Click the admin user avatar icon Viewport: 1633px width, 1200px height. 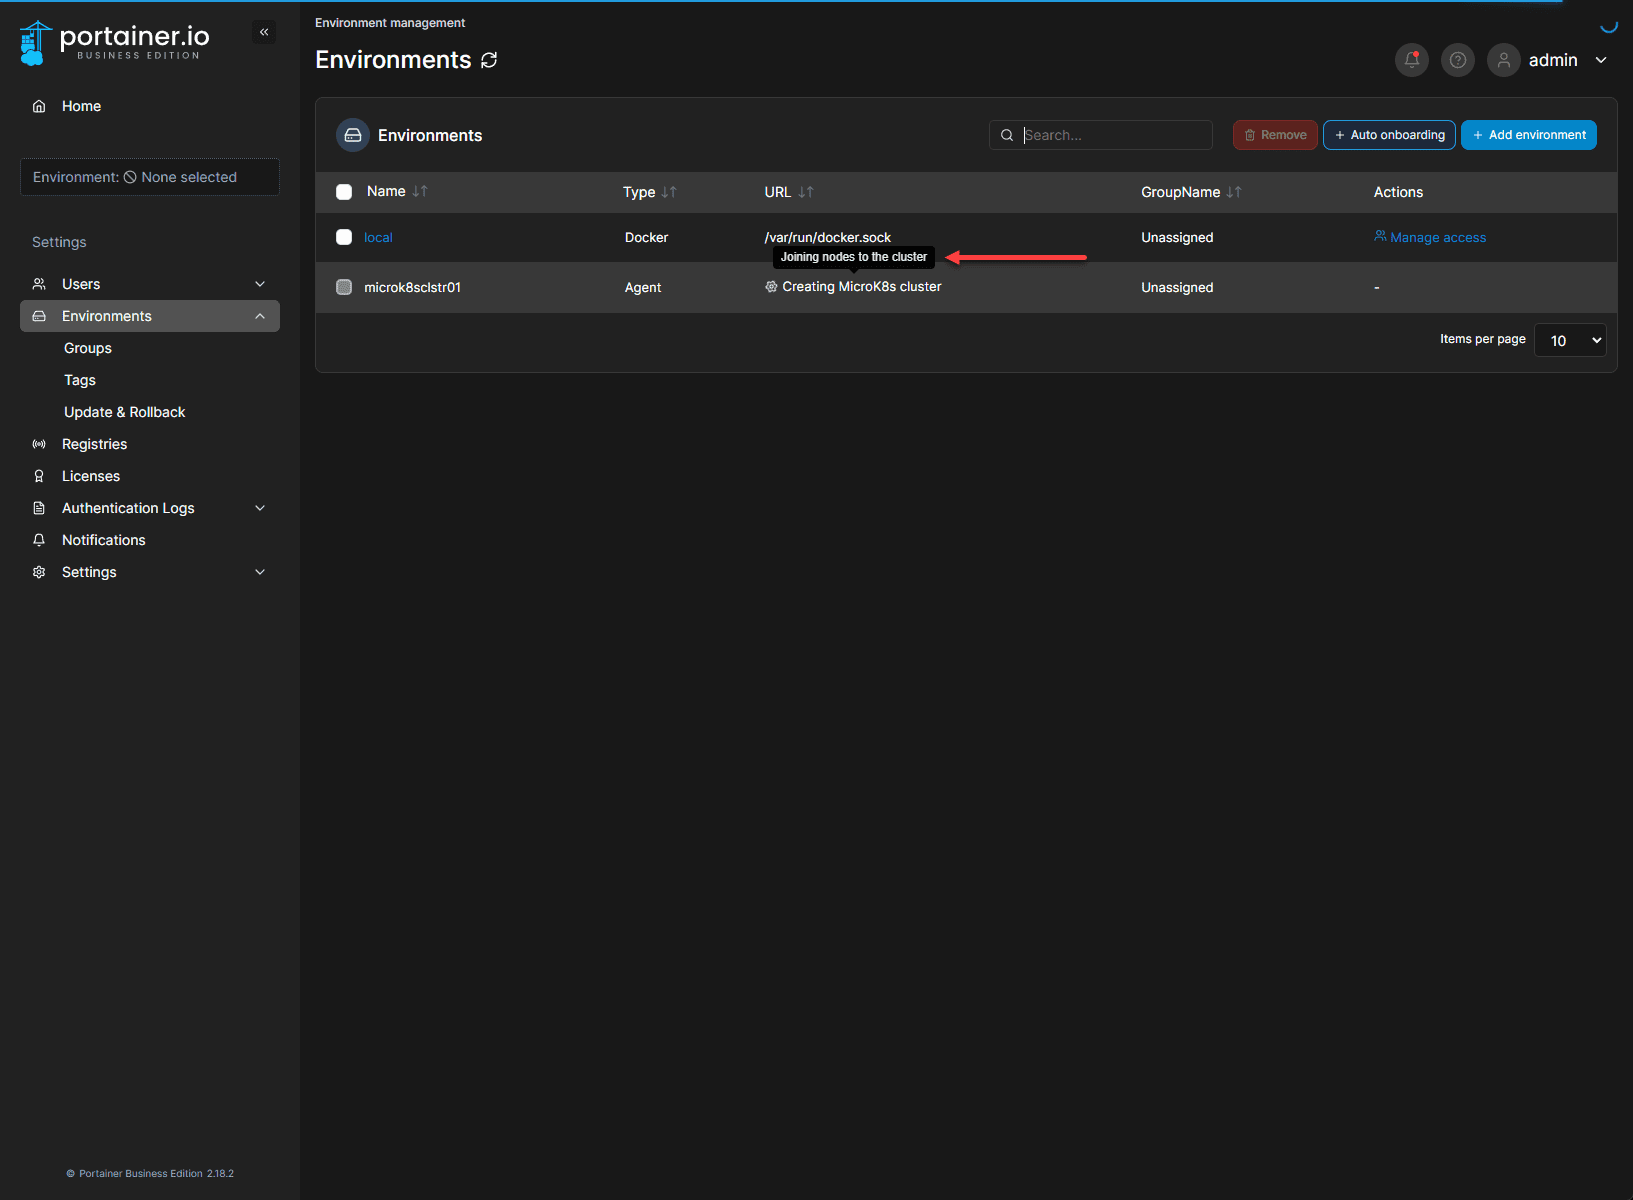tap(1503, 60)
